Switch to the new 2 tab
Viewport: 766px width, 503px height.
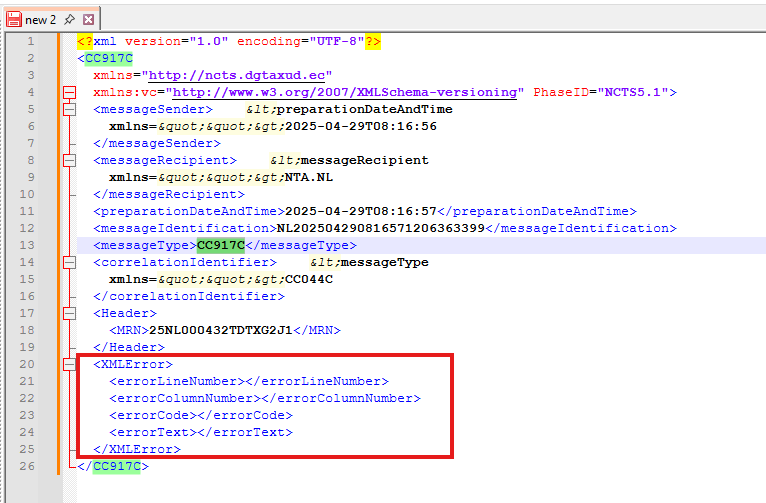click(41, 19)
